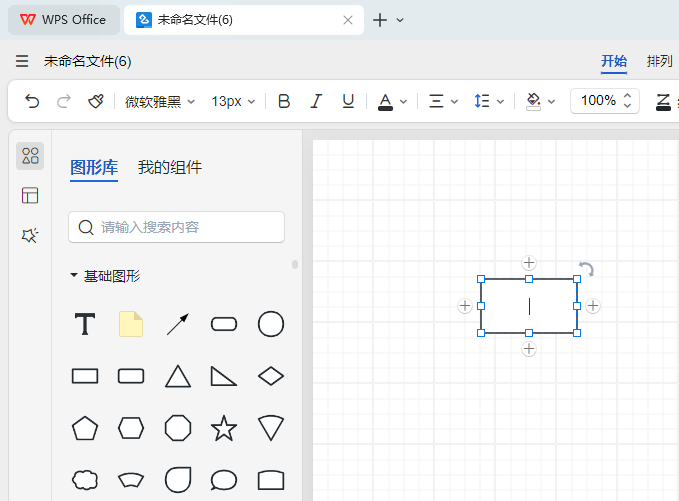
Task: Select the pentagon shape
Action: click(x=85, y=428)
